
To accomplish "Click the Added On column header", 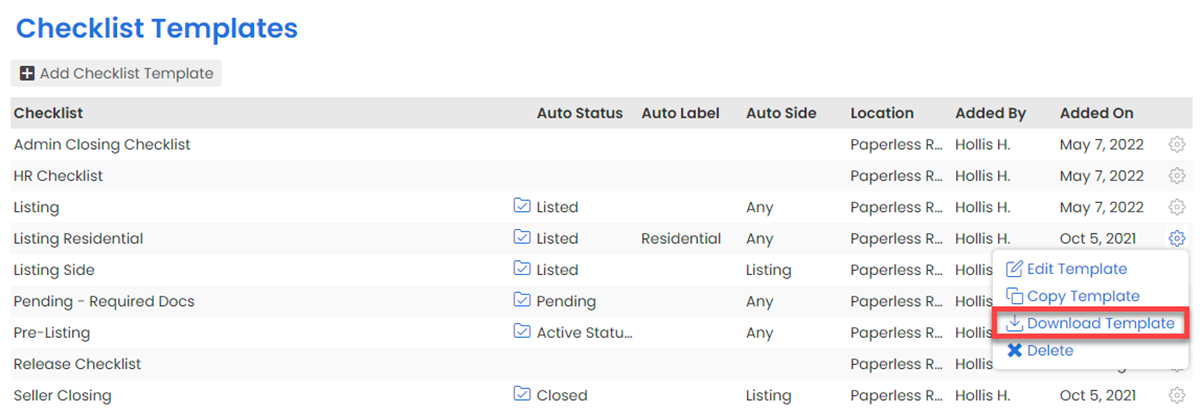I will (1097, 113).
